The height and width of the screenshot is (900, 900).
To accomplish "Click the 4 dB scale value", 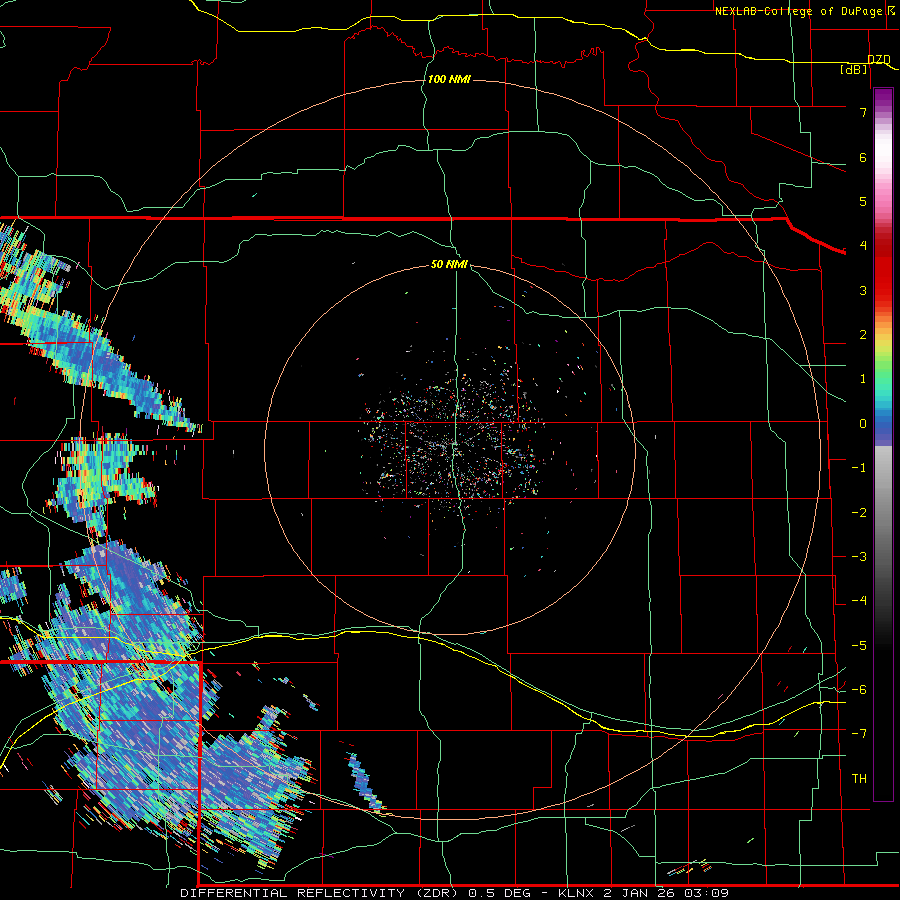I will click(863, 246).
